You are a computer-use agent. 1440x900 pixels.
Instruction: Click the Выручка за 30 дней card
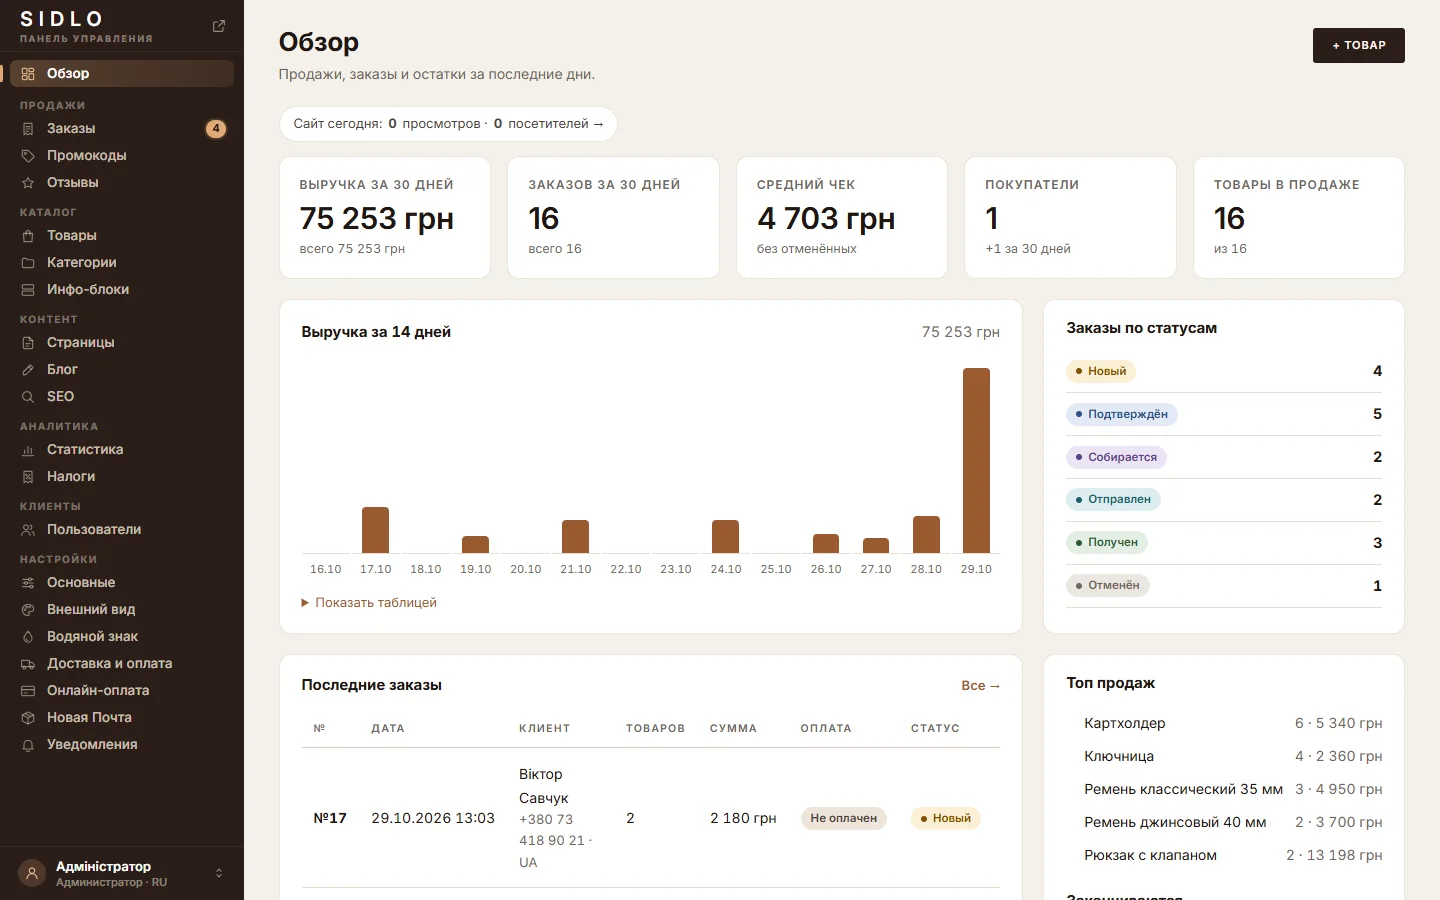point(385,217)
